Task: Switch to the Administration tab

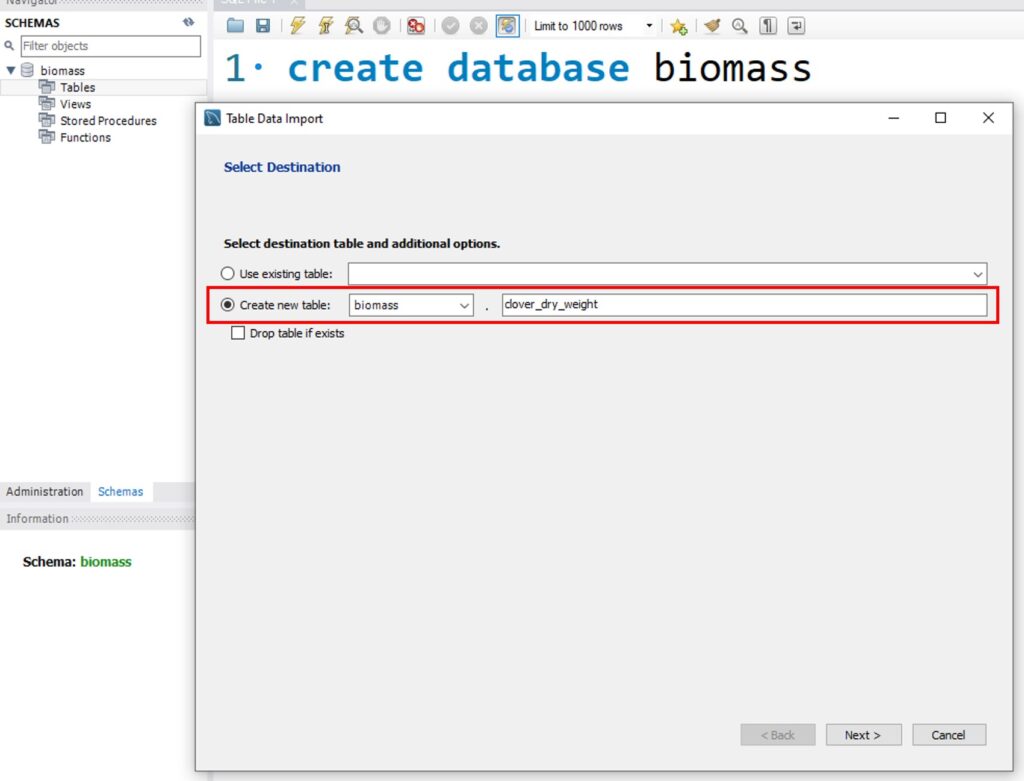Action: (45, 492)
